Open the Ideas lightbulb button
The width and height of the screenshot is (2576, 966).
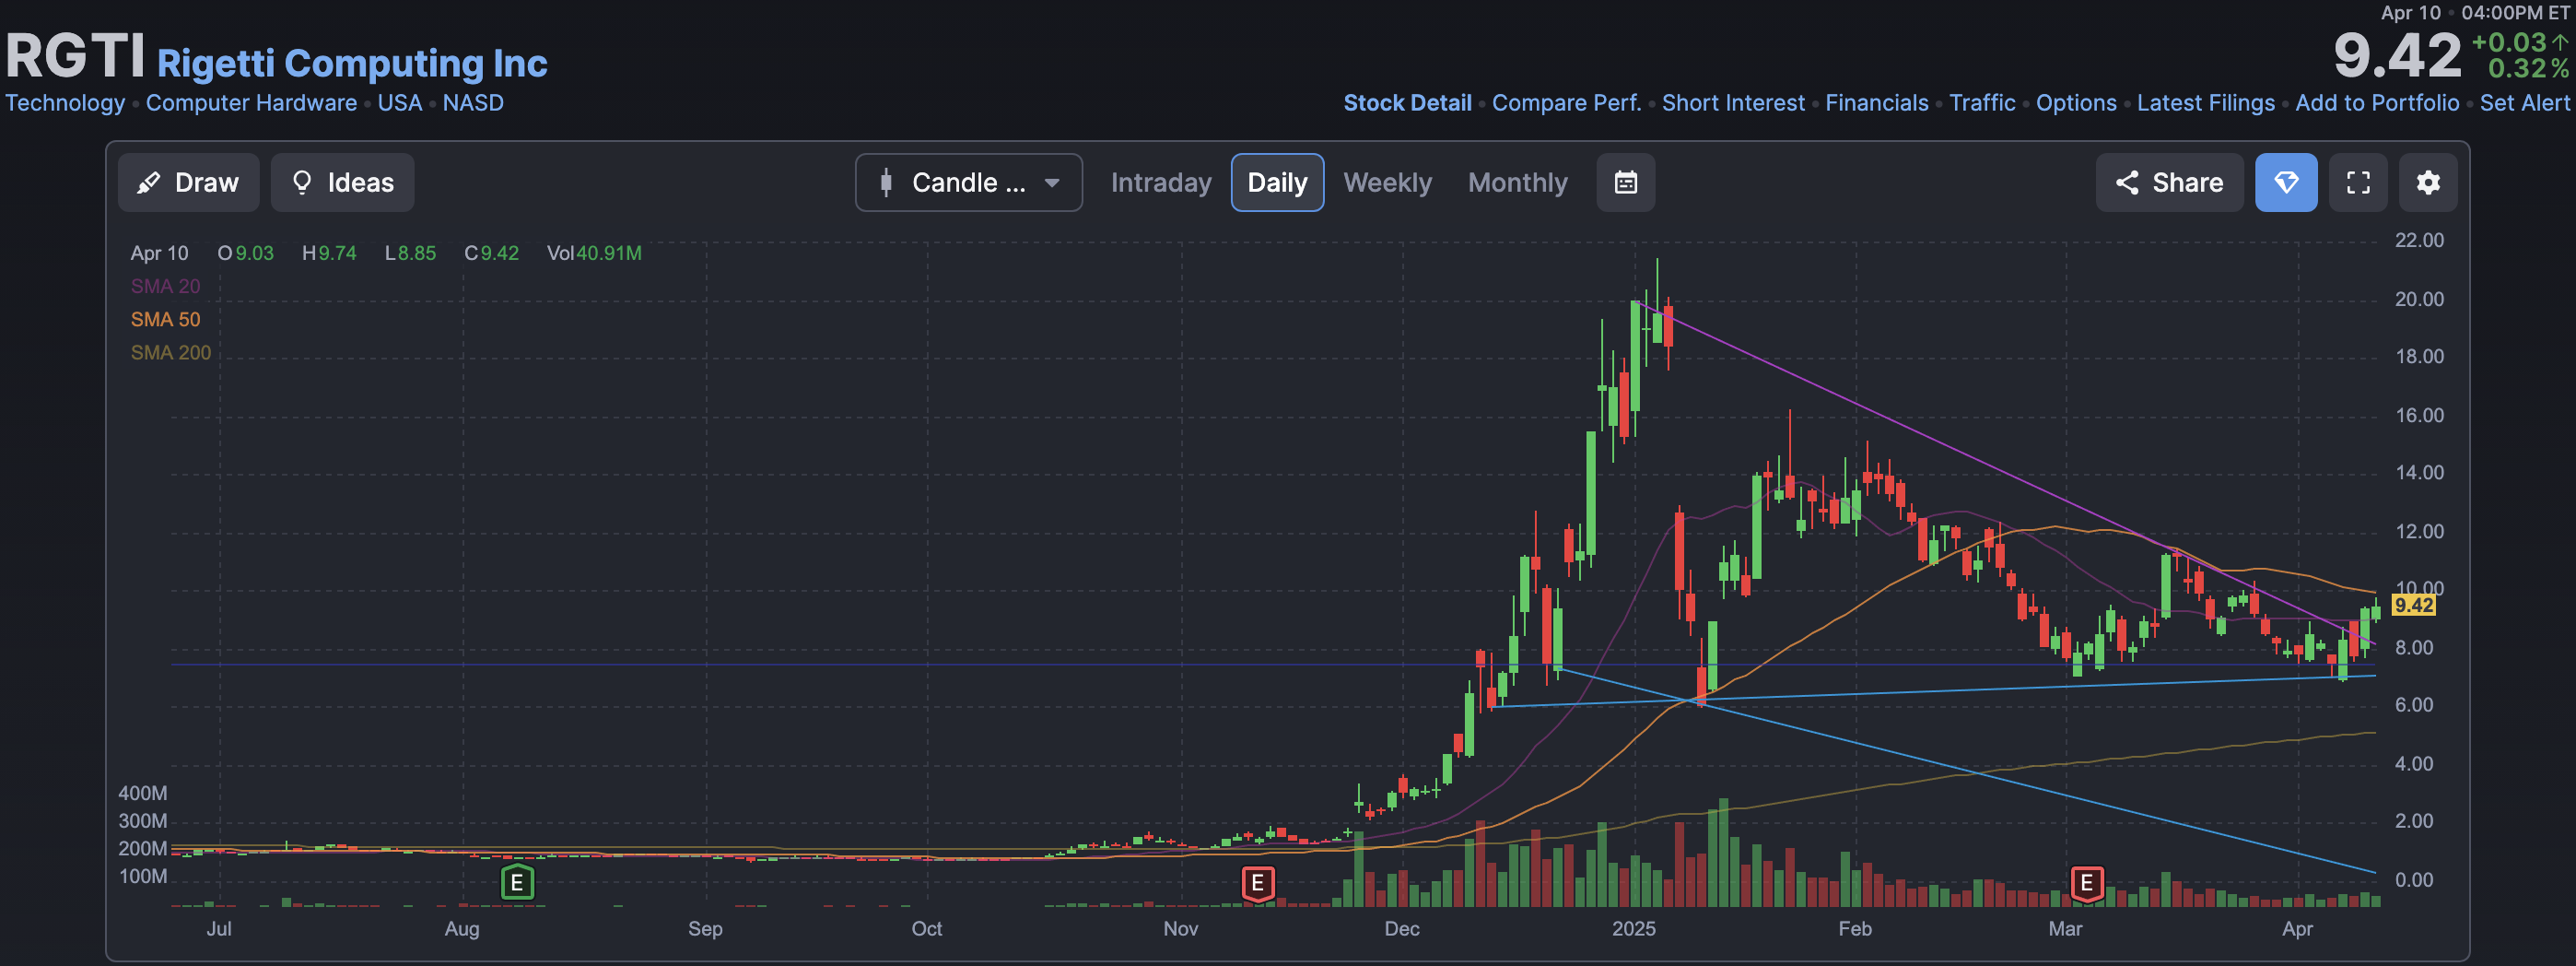(342, 183)
